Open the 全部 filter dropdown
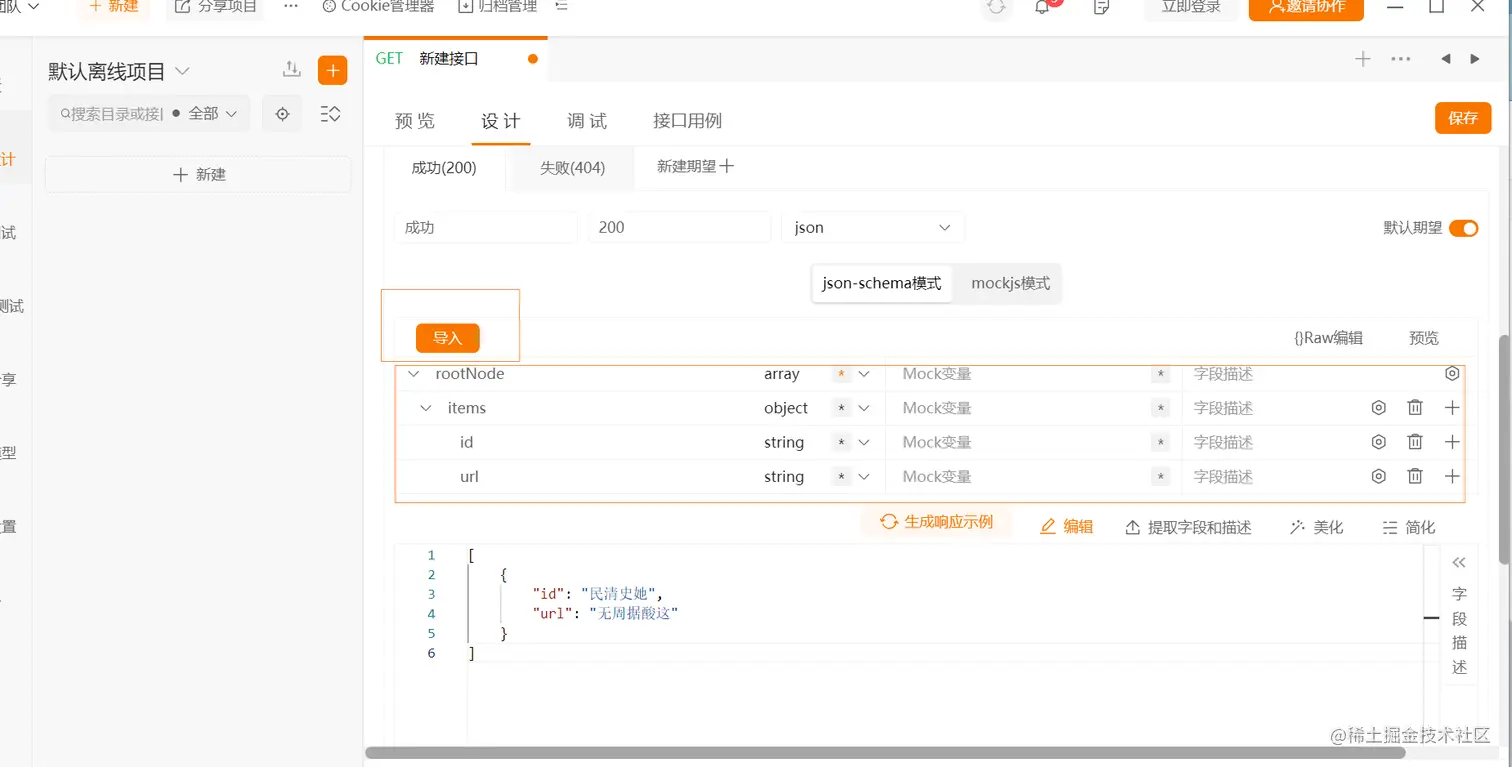This screenshot has width=1512, height=767. pos(212,114)
